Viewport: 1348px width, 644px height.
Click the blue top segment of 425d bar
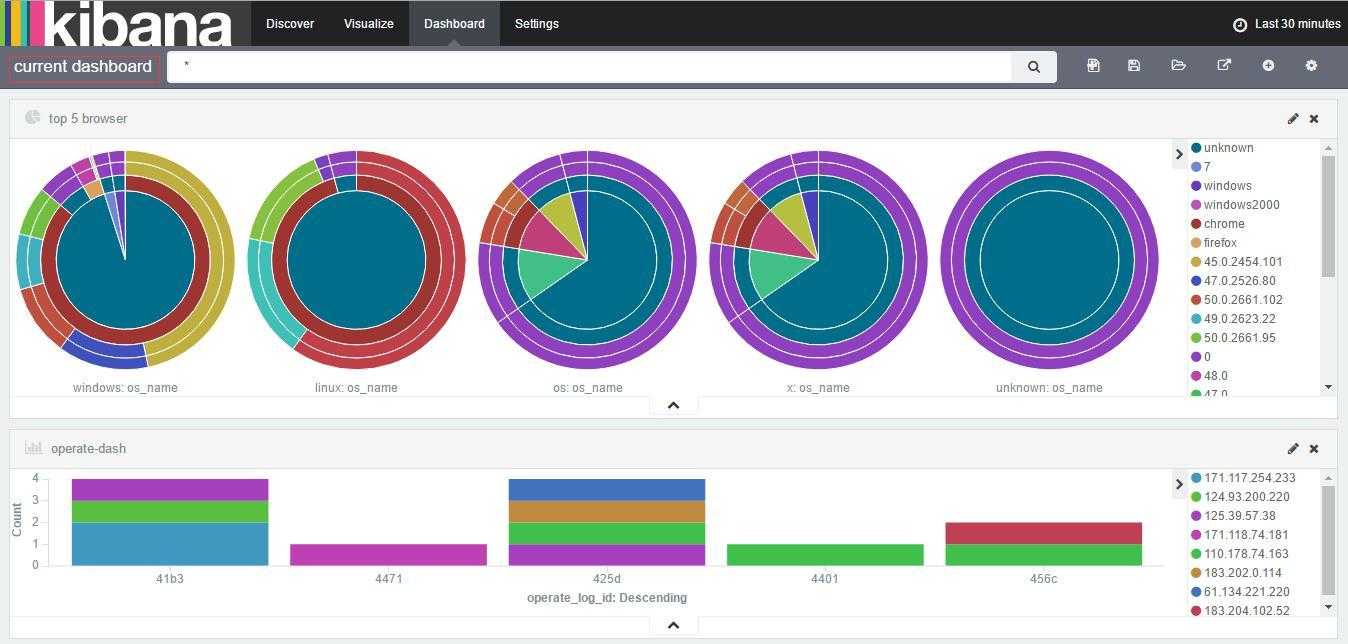(607, 489)
